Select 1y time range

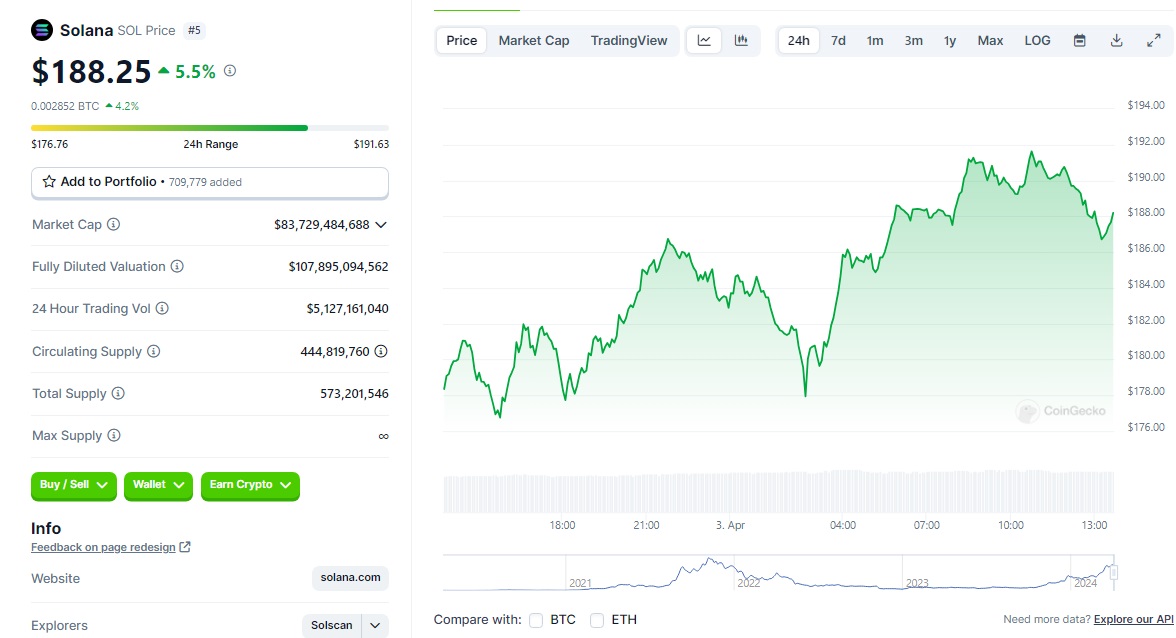click(950, 40)
